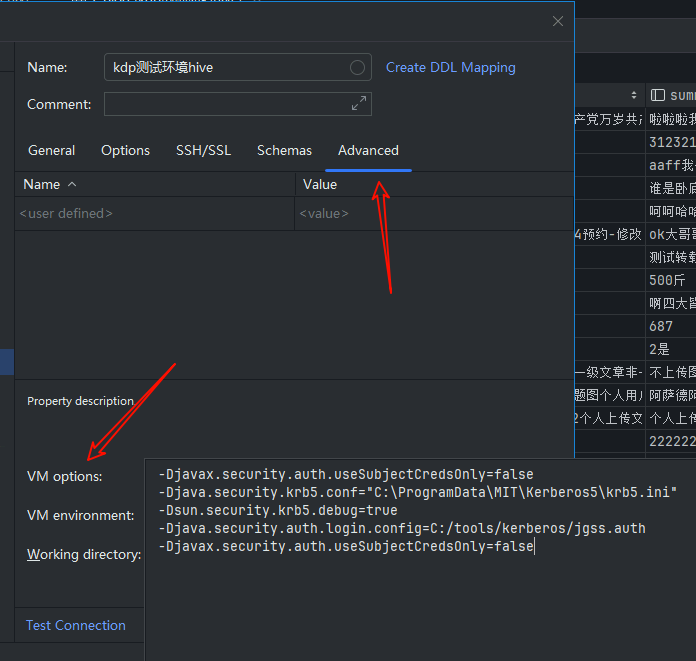Click the first useSubjectCredsOnly=false line
The image size is (696, 661).
pos(346,474)
